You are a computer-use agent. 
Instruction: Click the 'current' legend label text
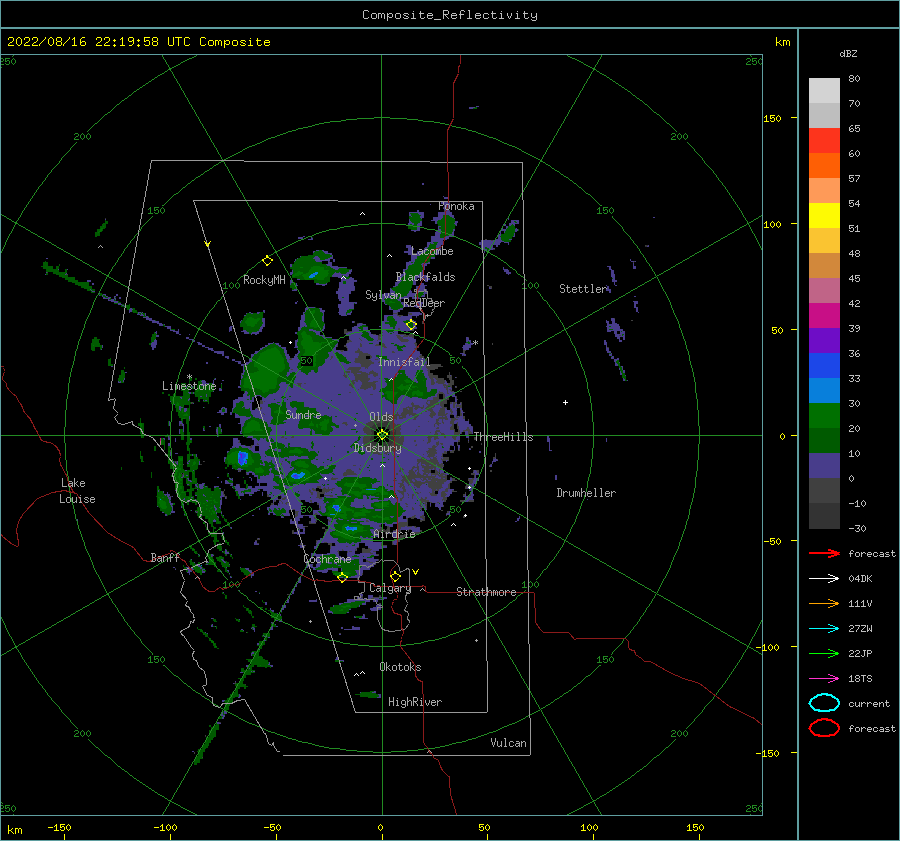pyautogui.click(x=869, y=703)
